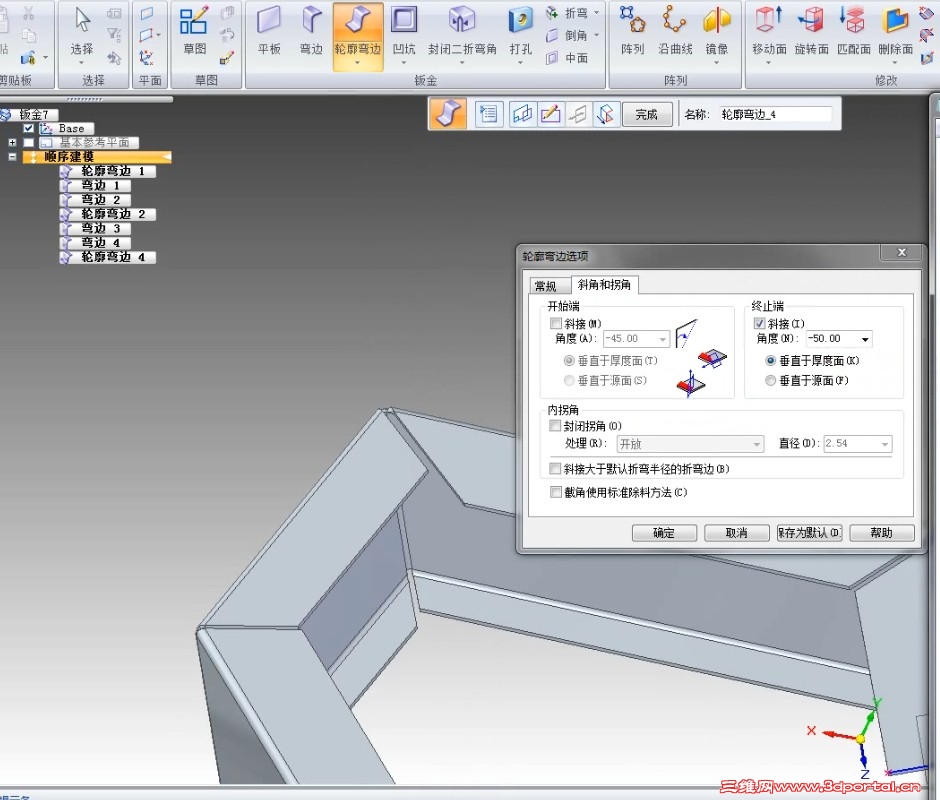
Task: Check 截角使用标准除料方法(C)
Action: click(x=555, y=492)
